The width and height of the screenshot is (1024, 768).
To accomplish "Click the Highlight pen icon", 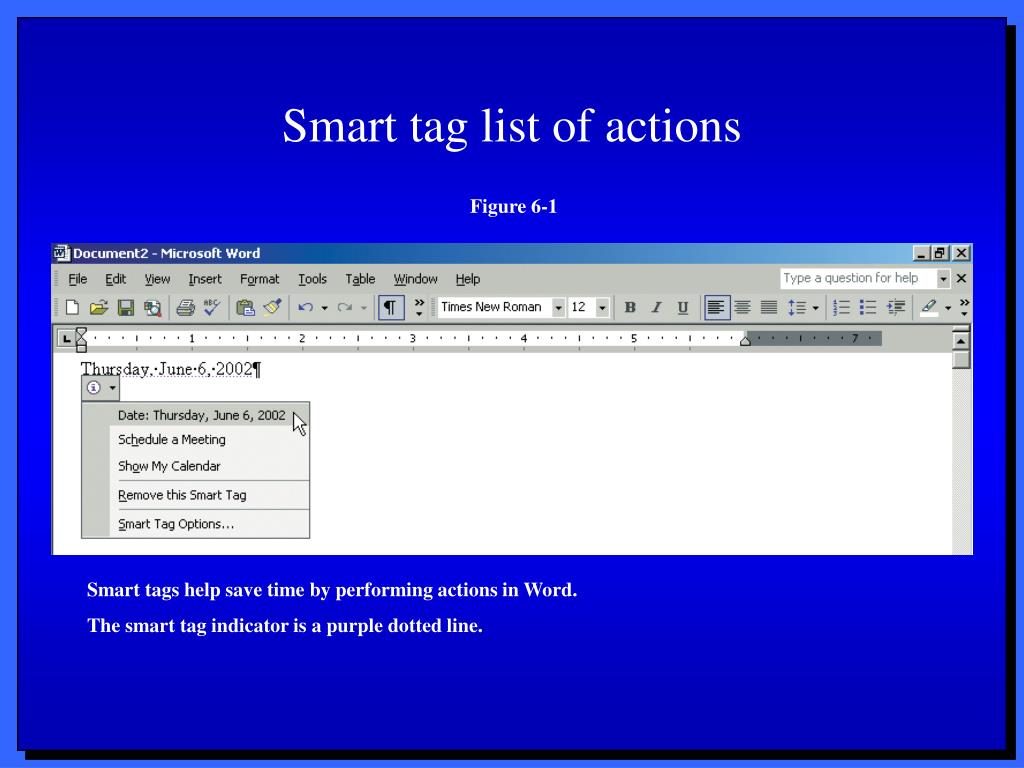I will click(x=929, y=308).
